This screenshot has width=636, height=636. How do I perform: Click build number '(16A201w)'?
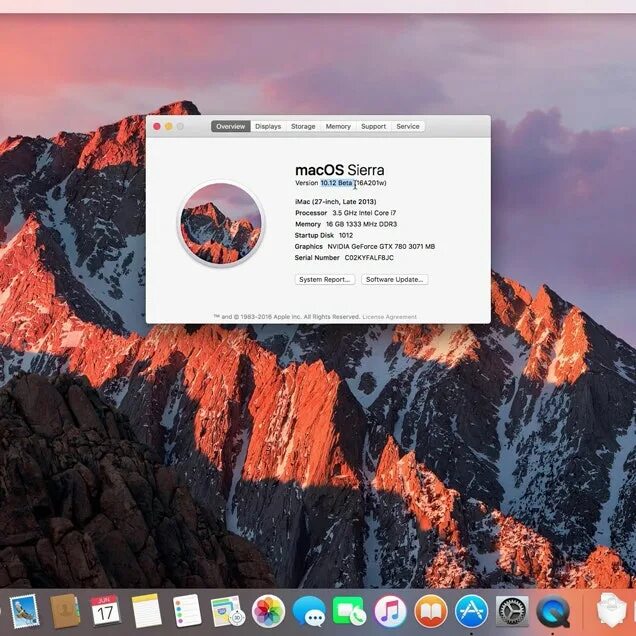371,183
